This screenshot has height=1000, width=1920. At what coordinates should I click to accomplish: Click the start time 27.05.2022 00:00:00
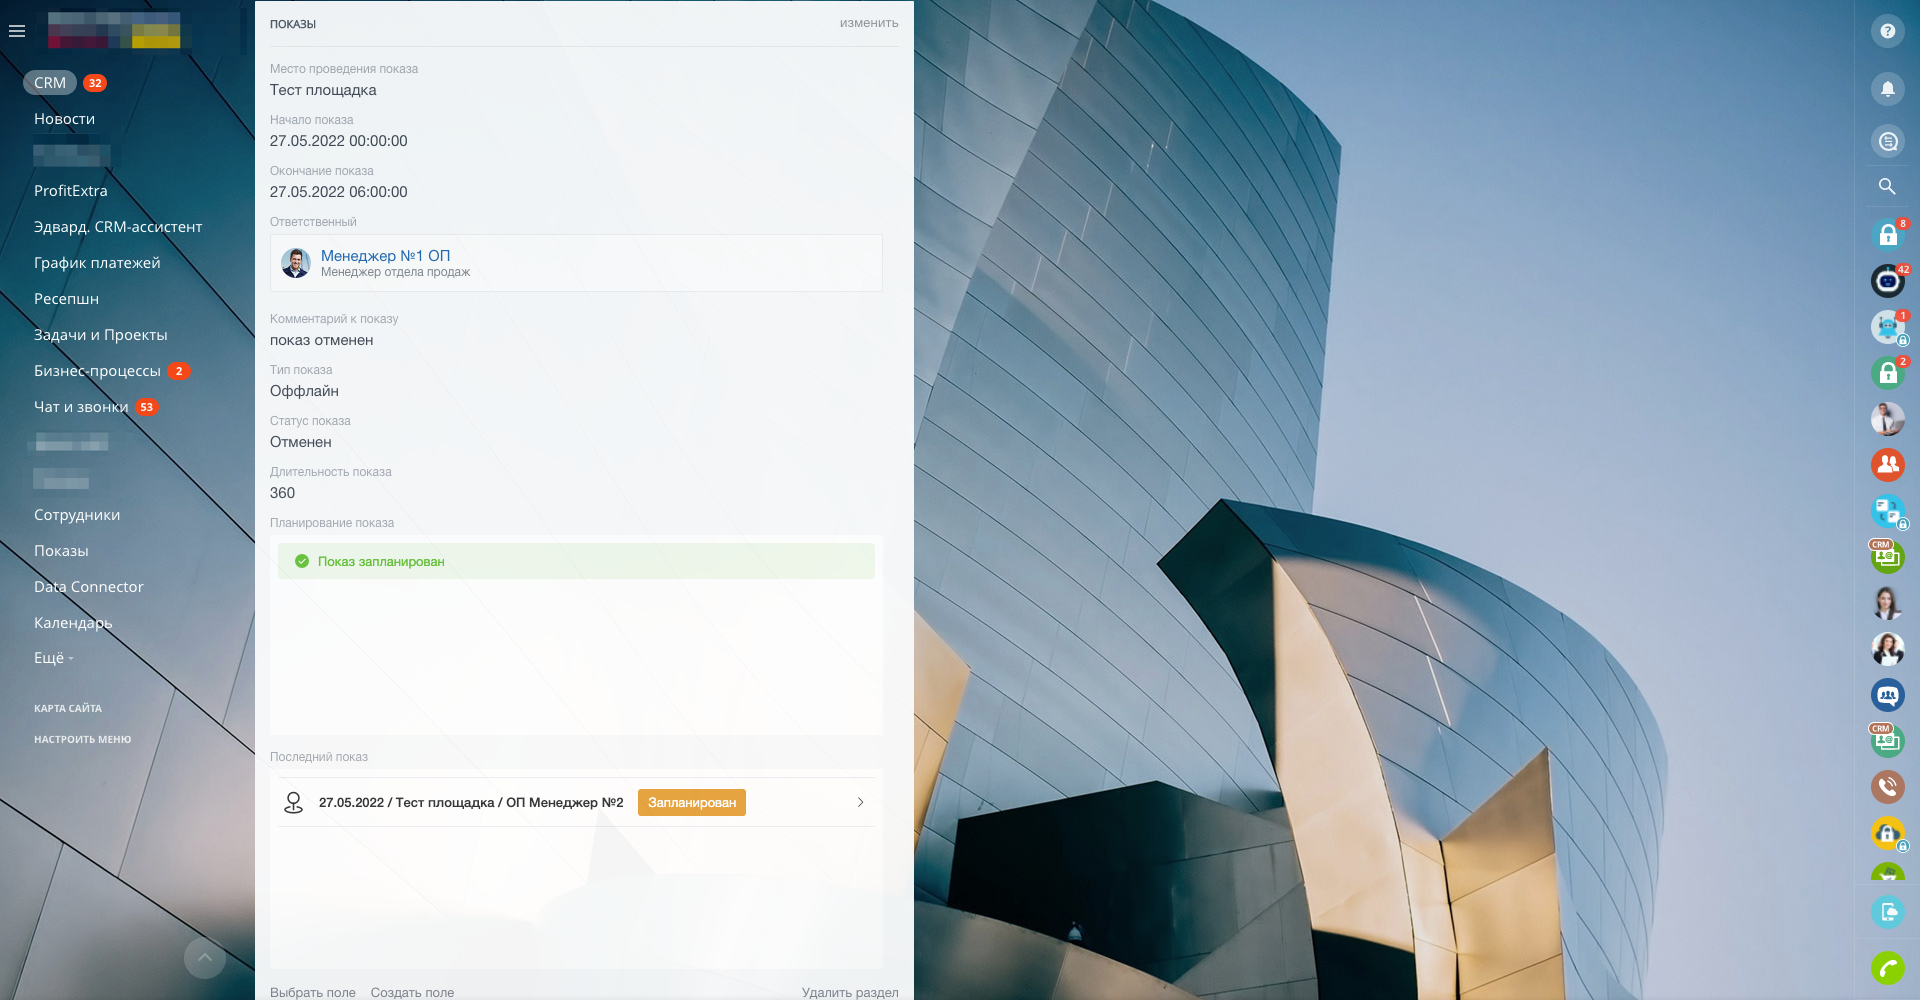(x=339, y=141)
